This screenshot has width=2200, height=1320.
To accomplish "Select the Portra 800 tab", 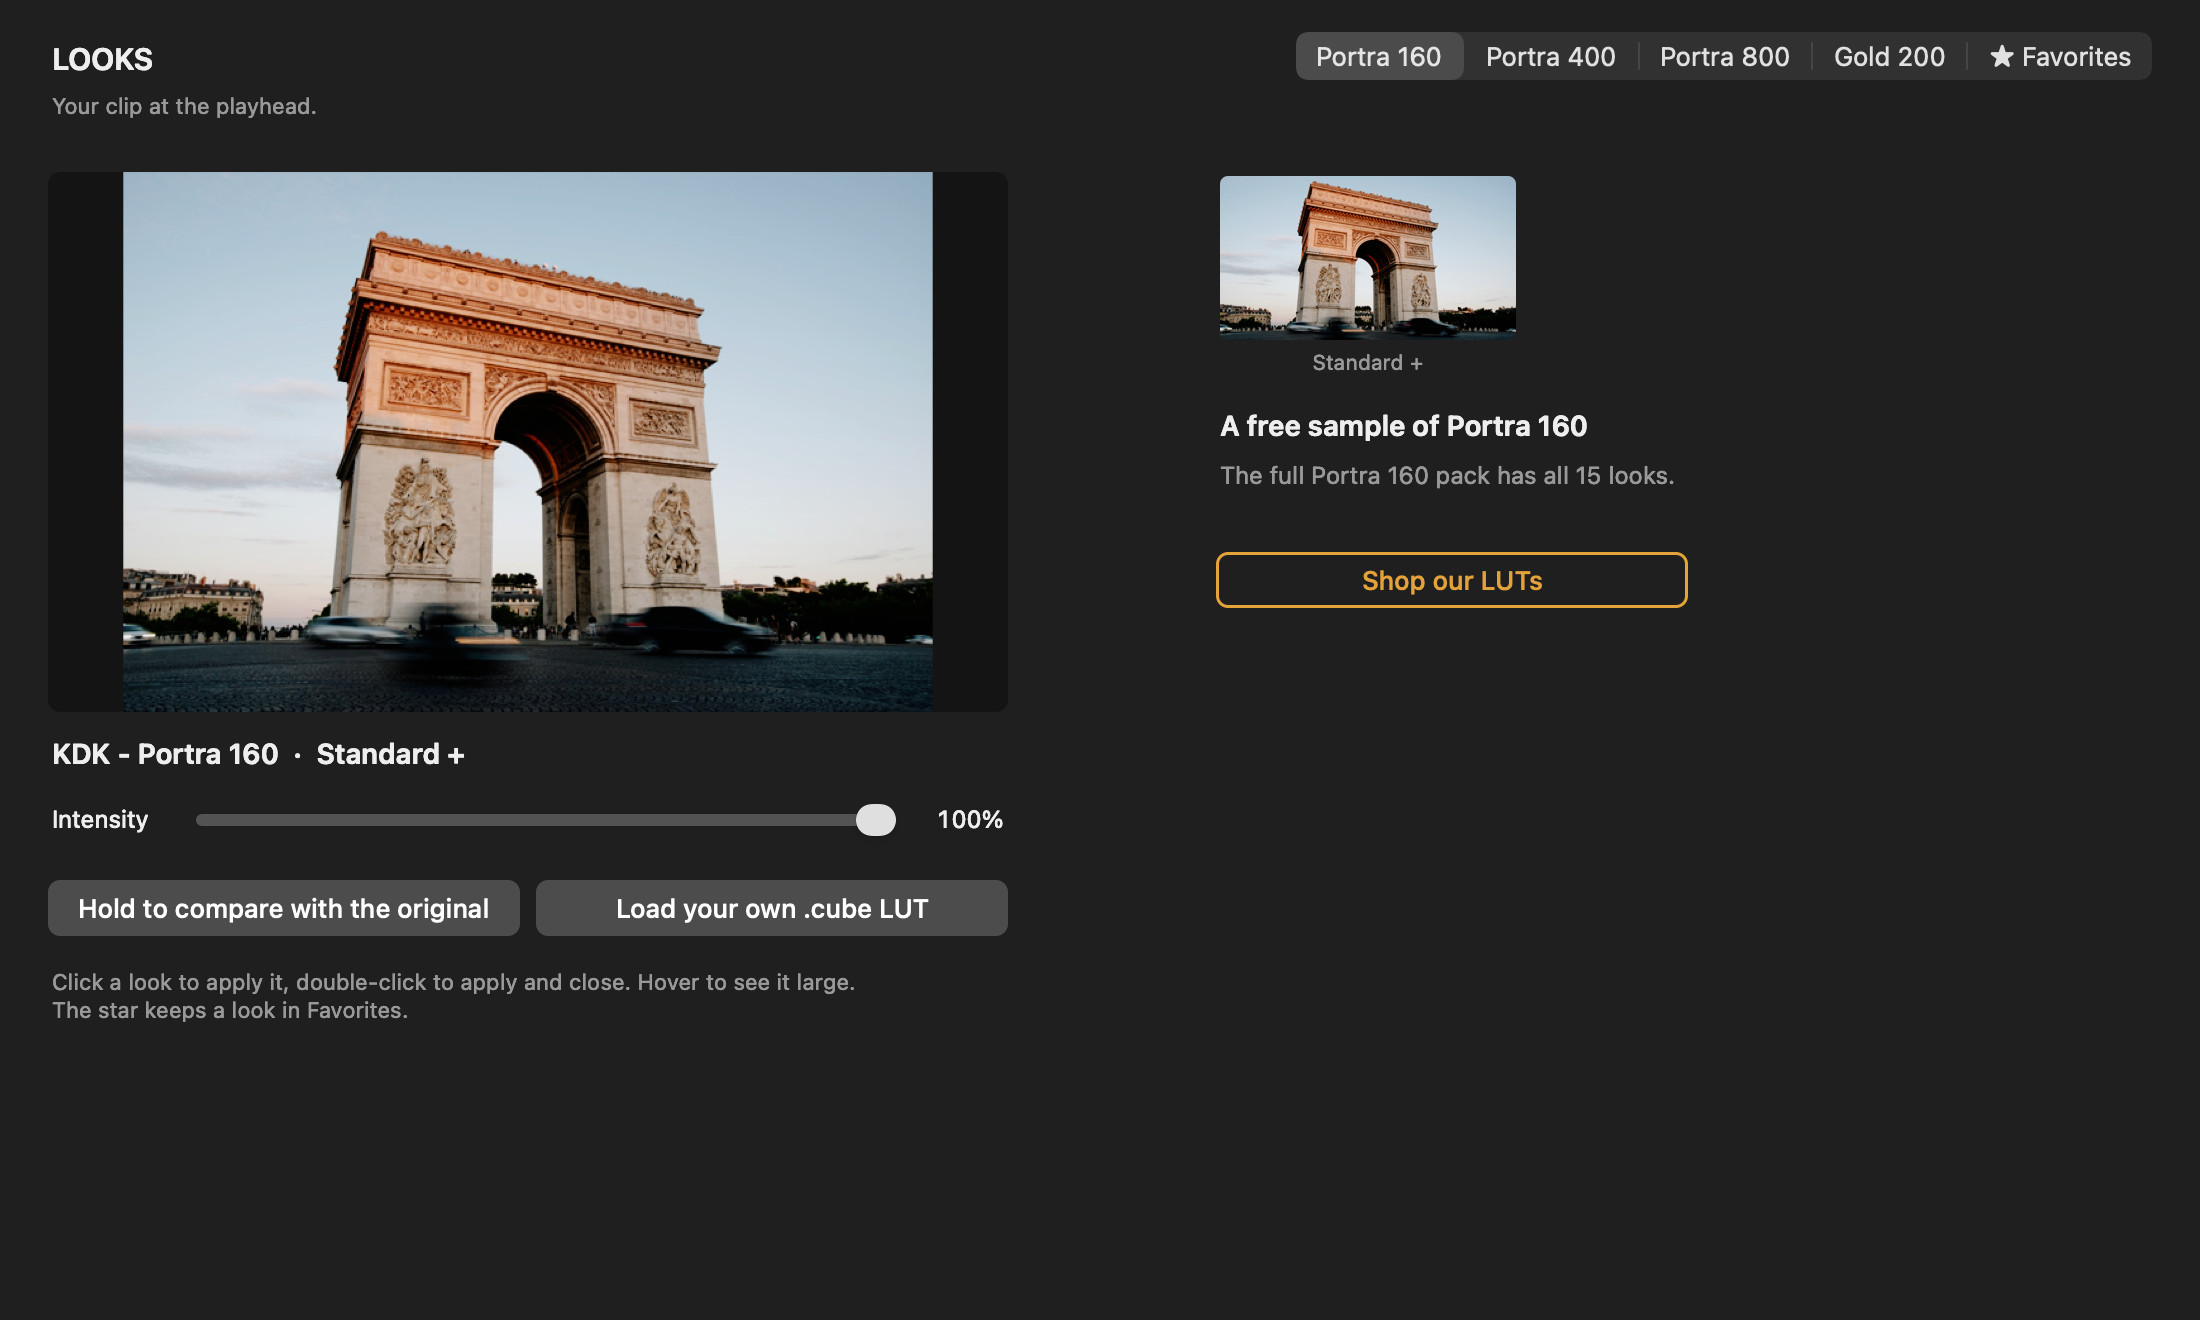I will pos(1724,57).
